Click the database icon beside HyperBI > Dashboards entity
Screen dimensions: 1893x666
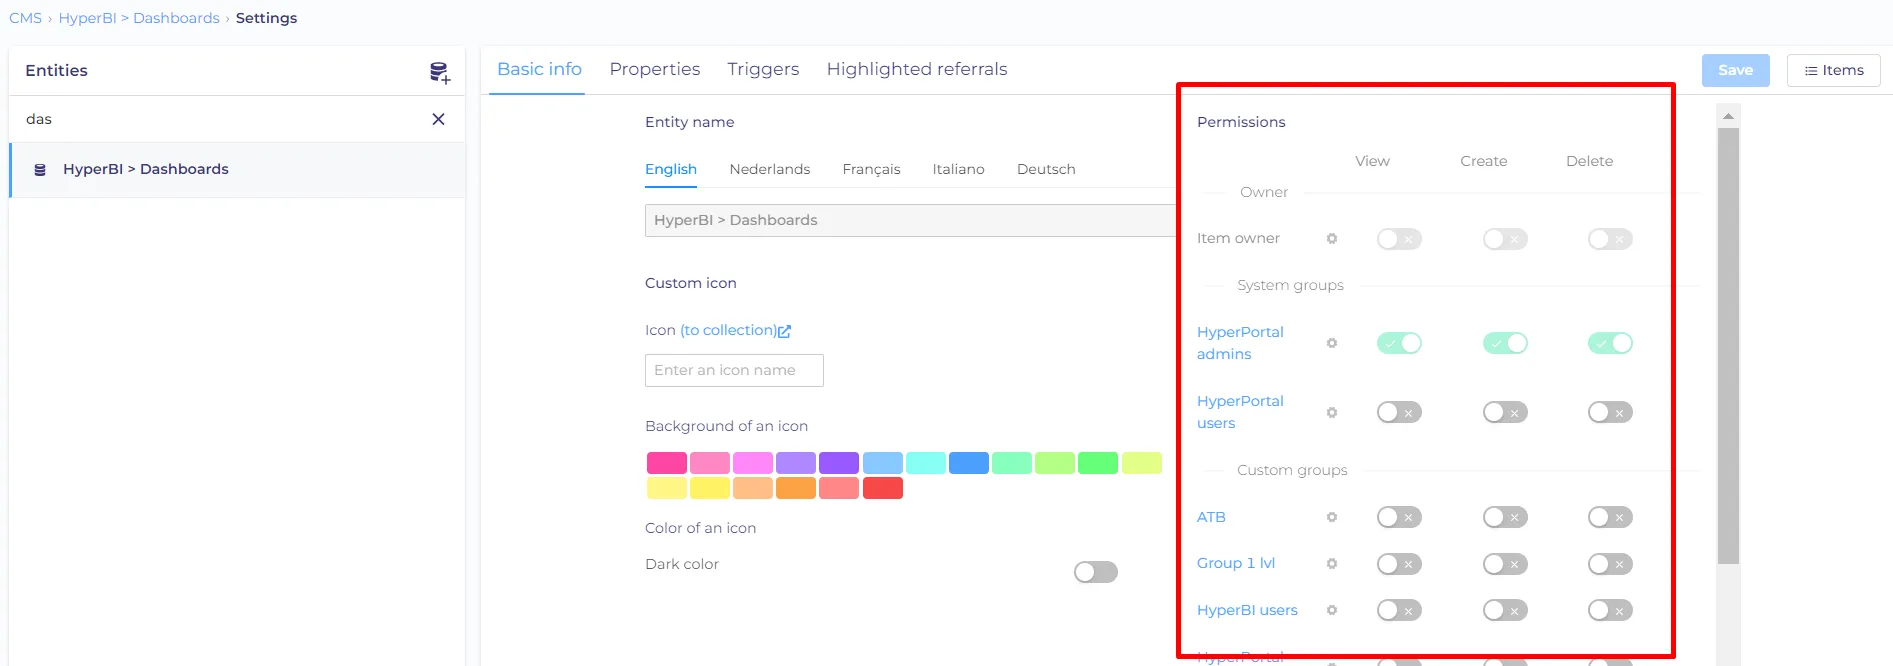(x=40, y=170)
